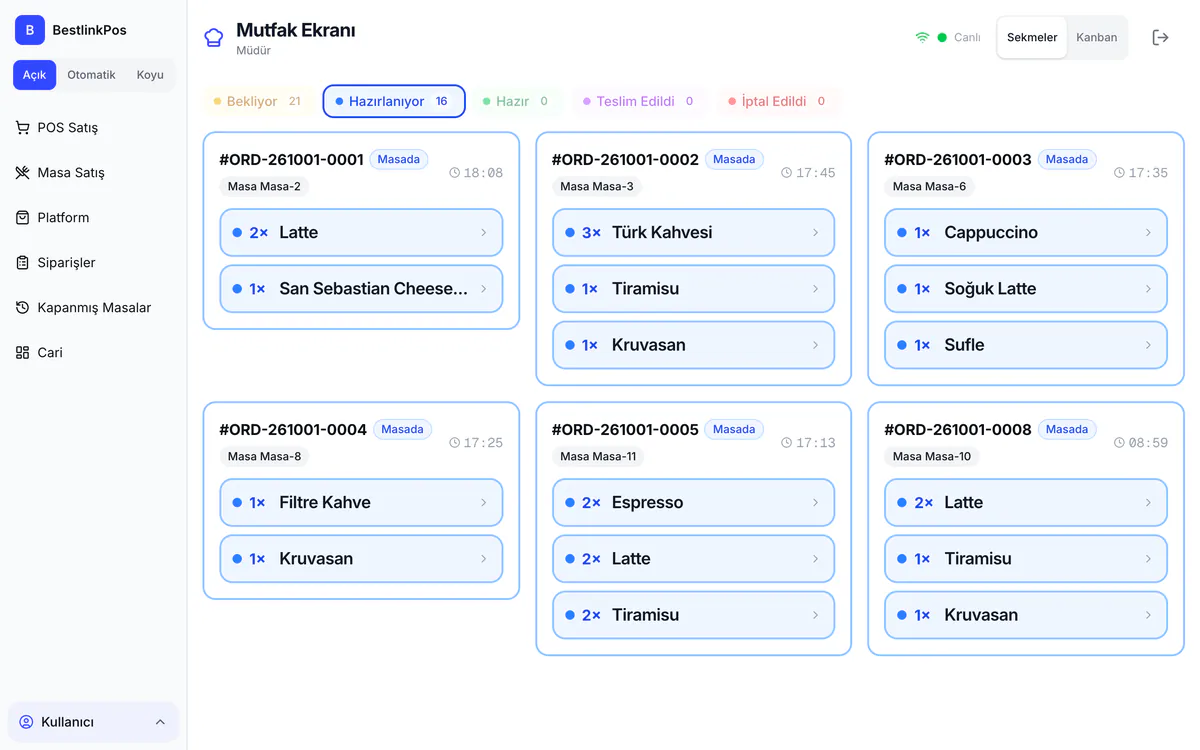Screen dimensions: 1200x750
Task: Click the Mutfak Ekranı page title
Action: (x=296, y=30)
